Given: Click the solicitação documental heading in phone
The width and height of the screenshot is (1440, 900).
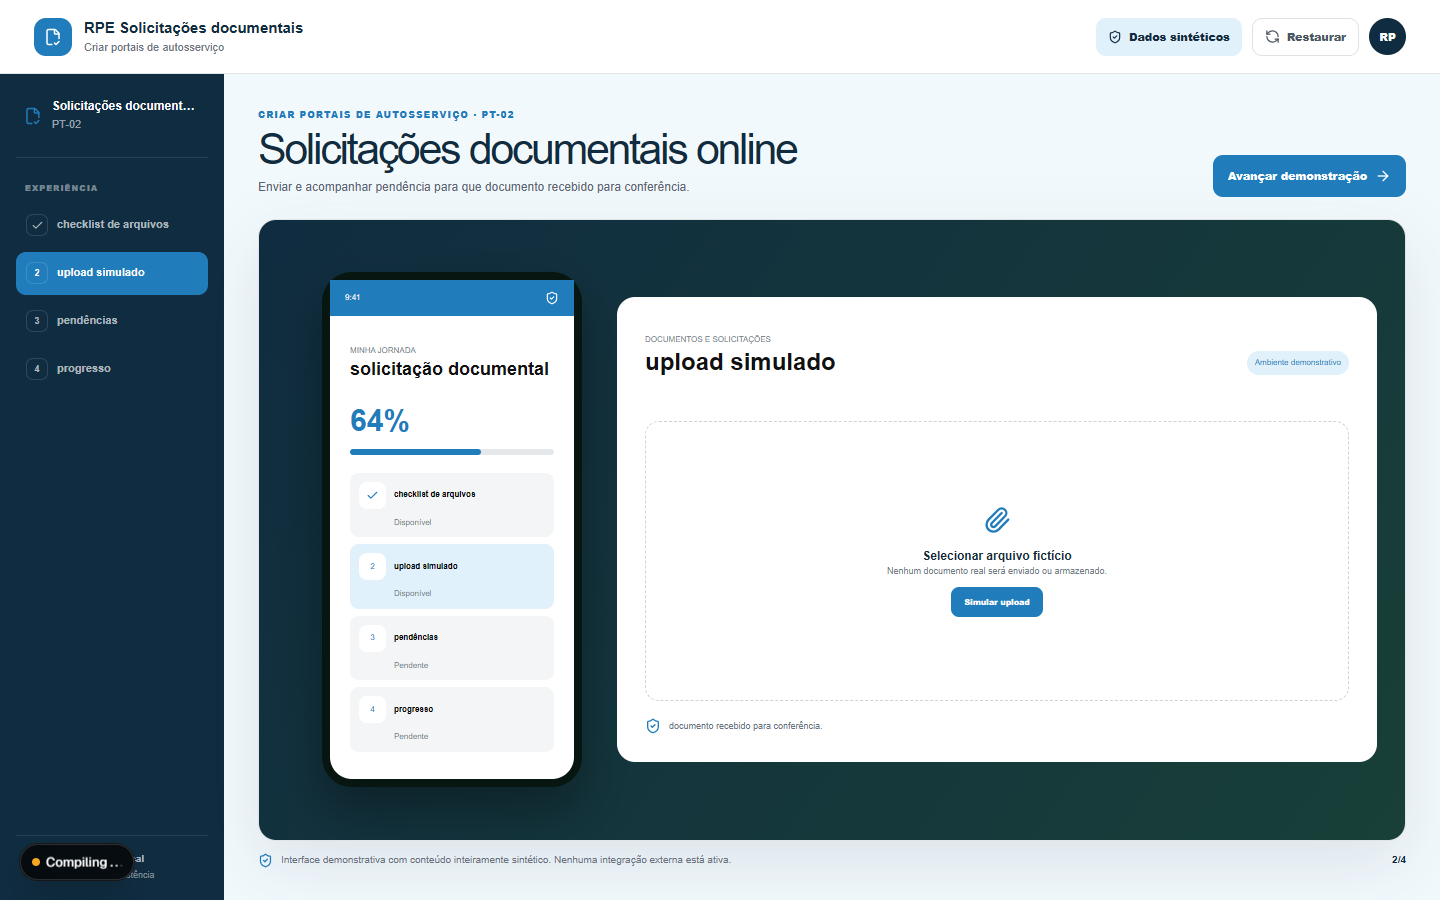Looking at the screenshot, I should coord(449,369).
